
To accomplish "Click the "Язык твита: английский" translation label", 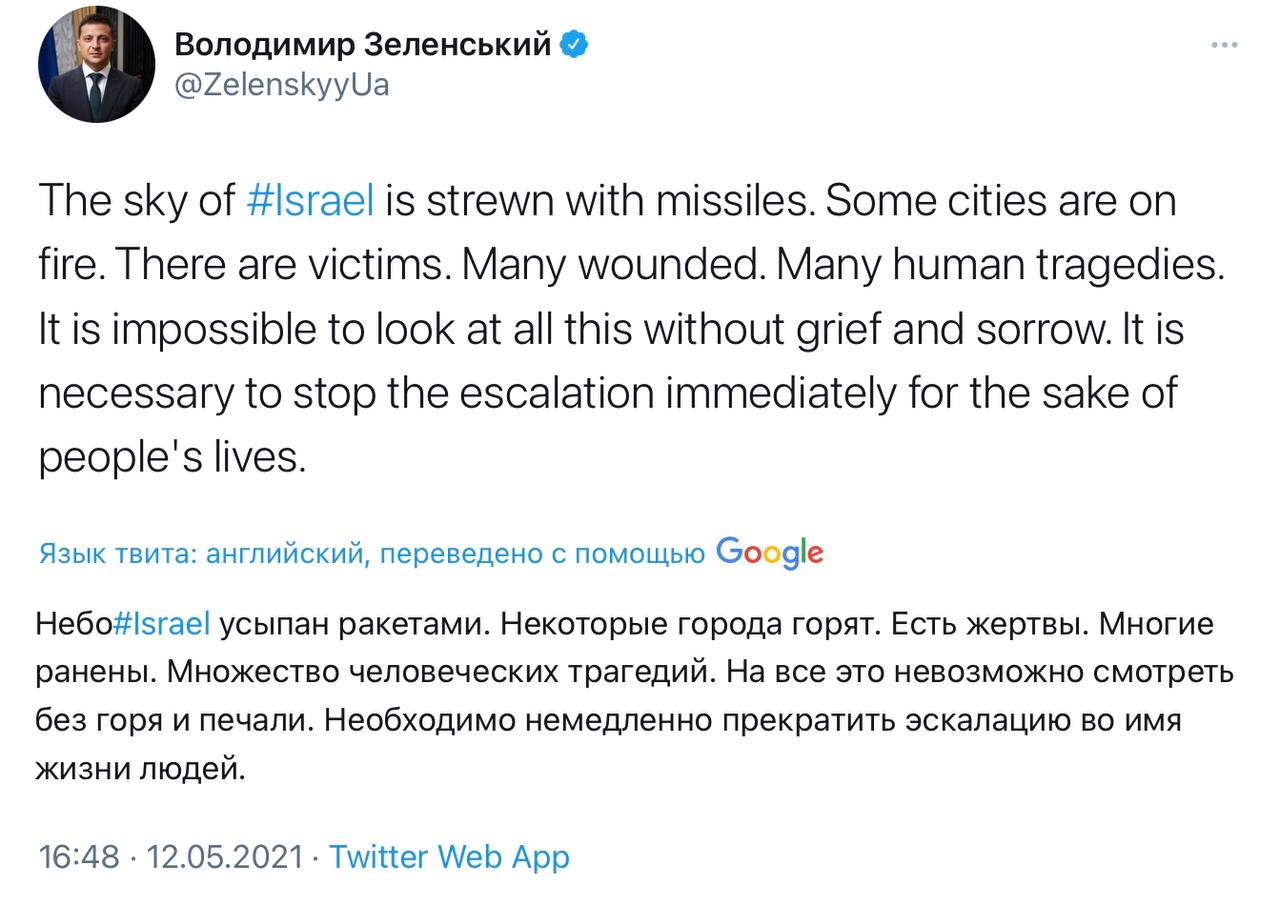I will 199,553.
